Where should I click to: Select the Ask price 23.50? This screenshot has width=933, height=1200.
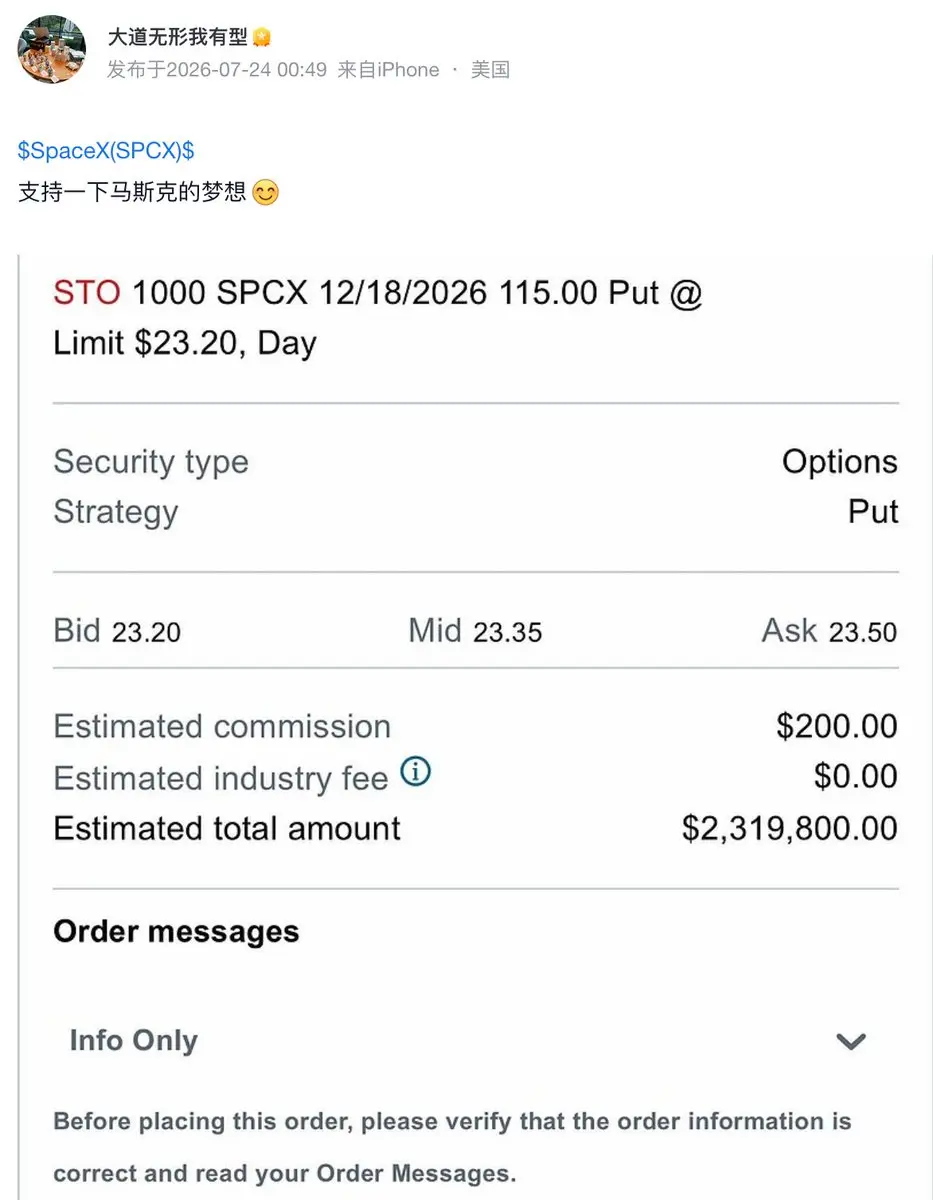(863, 632)
